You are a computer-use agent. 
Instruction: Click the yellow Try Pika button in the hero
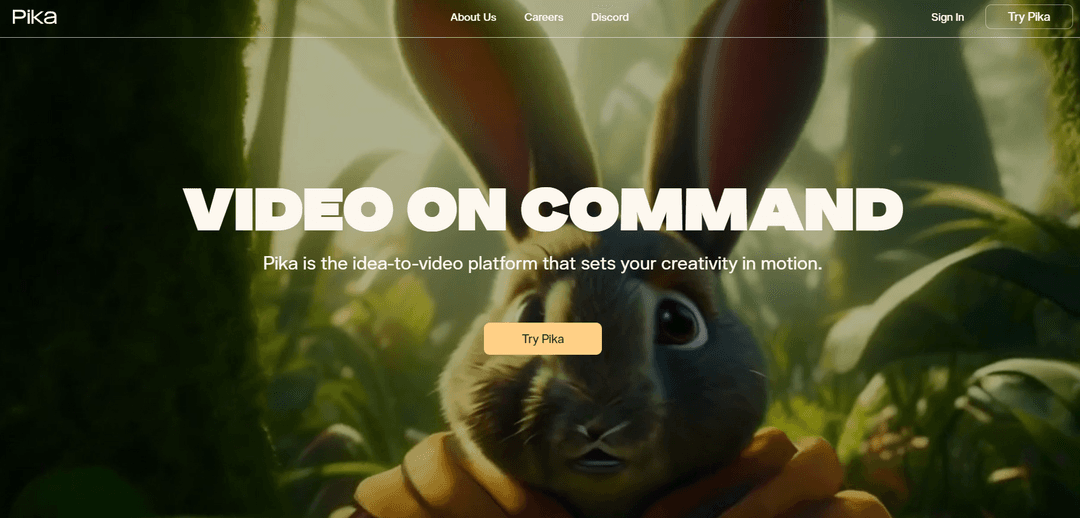543,339
